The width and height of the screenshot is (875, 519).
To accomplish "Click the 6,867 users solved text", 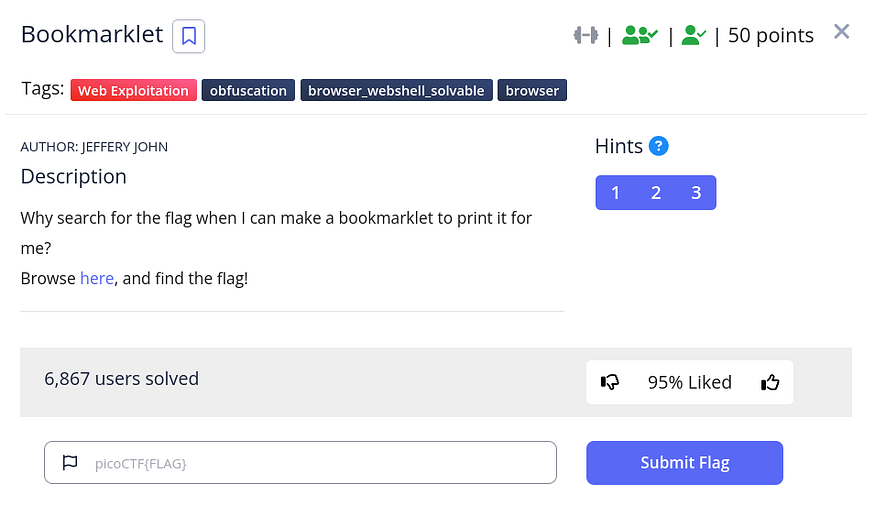I will pyautogui.click(x=122, y=379).
